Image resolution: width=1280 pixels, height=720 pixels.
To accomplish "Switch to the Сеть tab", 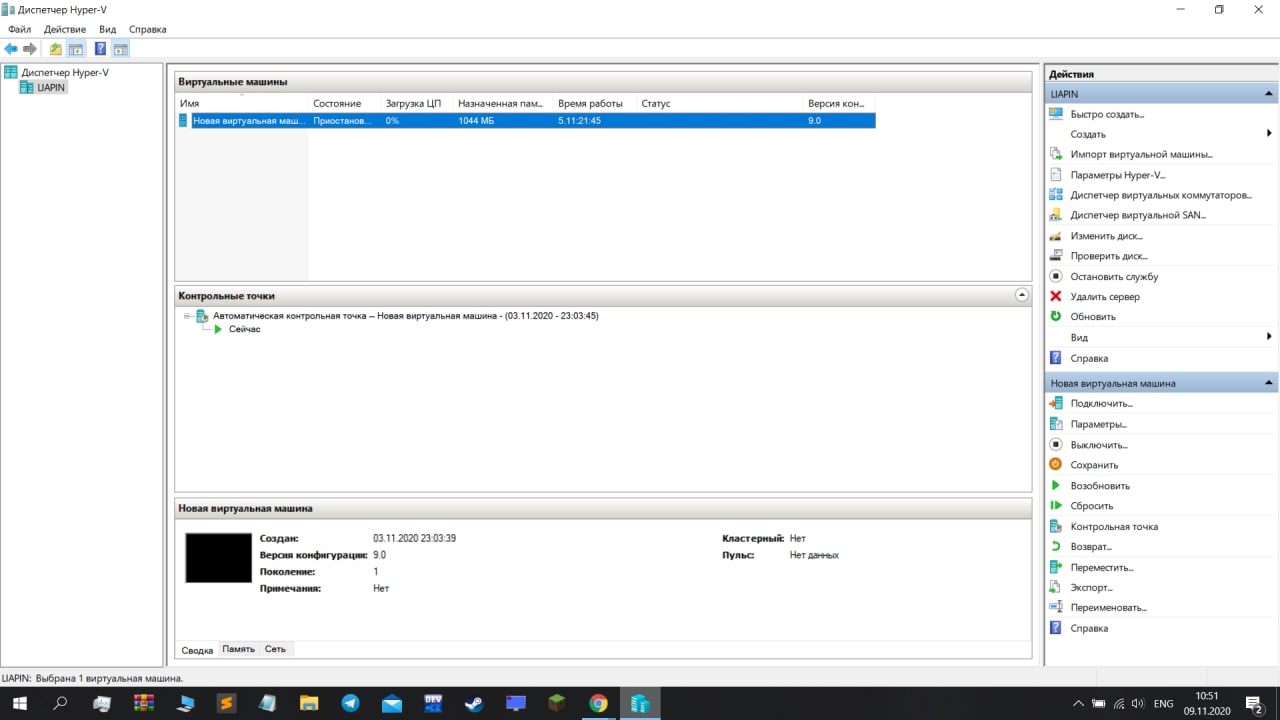I will (x=275, y=649).
